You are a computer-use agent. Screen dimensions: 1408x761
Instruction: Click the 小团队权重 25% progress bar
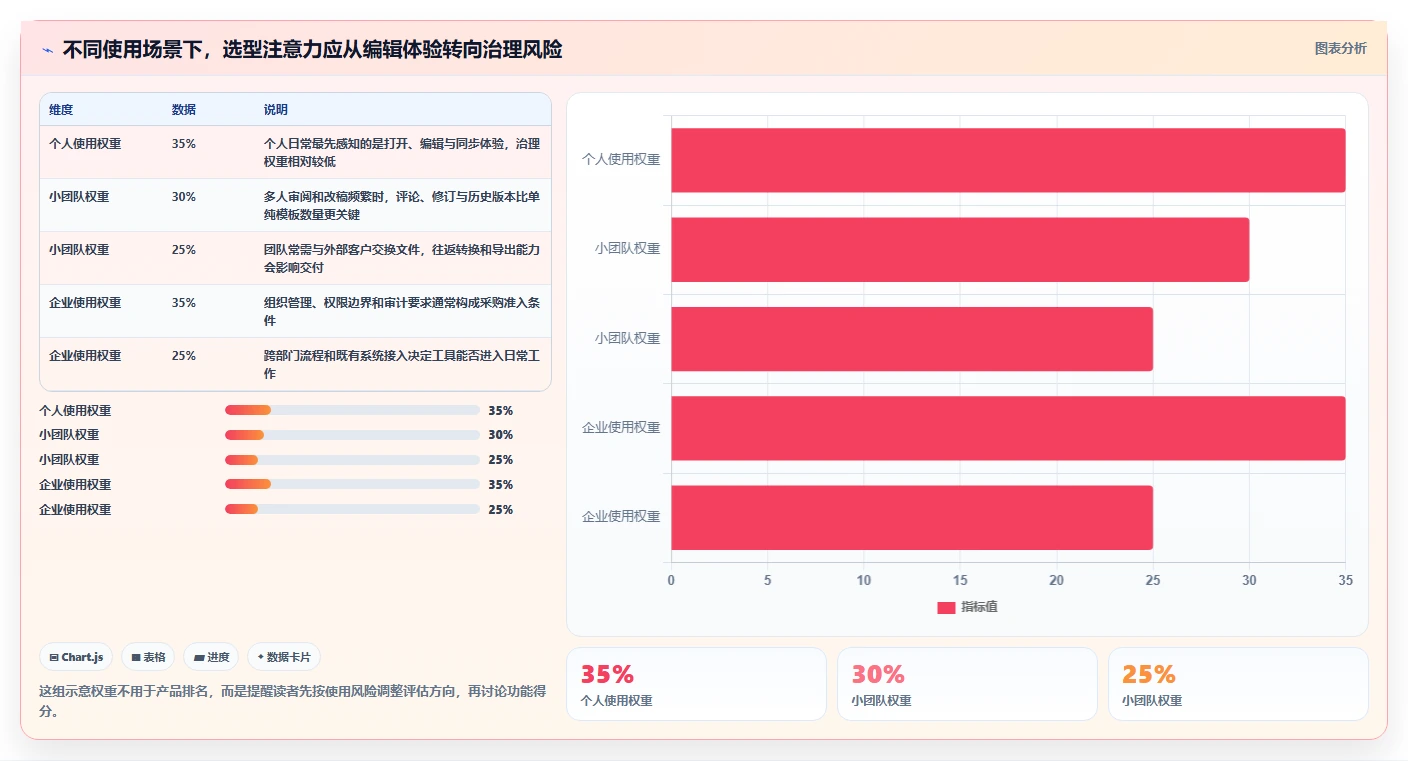tap(352, 460)
